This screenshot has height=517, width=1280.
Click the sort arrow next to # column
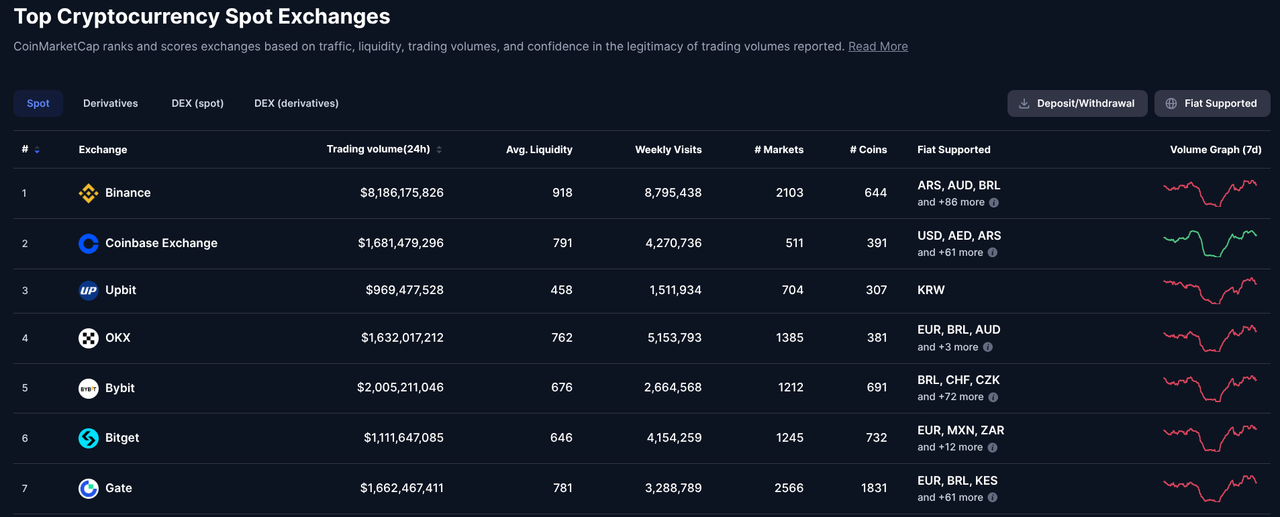coord(37,150)
